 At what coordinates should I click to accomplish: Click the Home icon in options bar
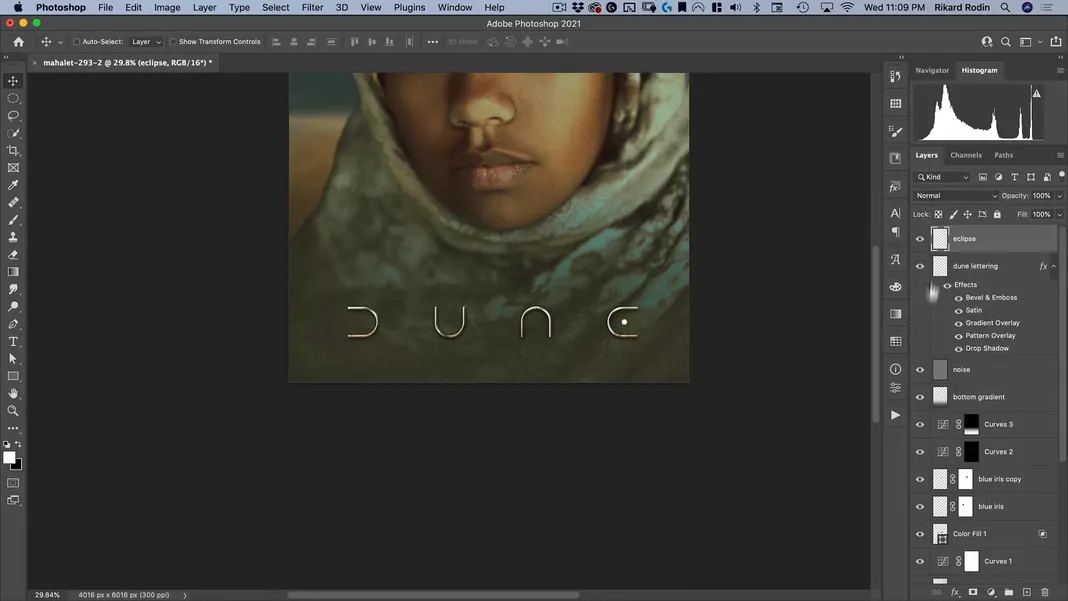[18, 42]
